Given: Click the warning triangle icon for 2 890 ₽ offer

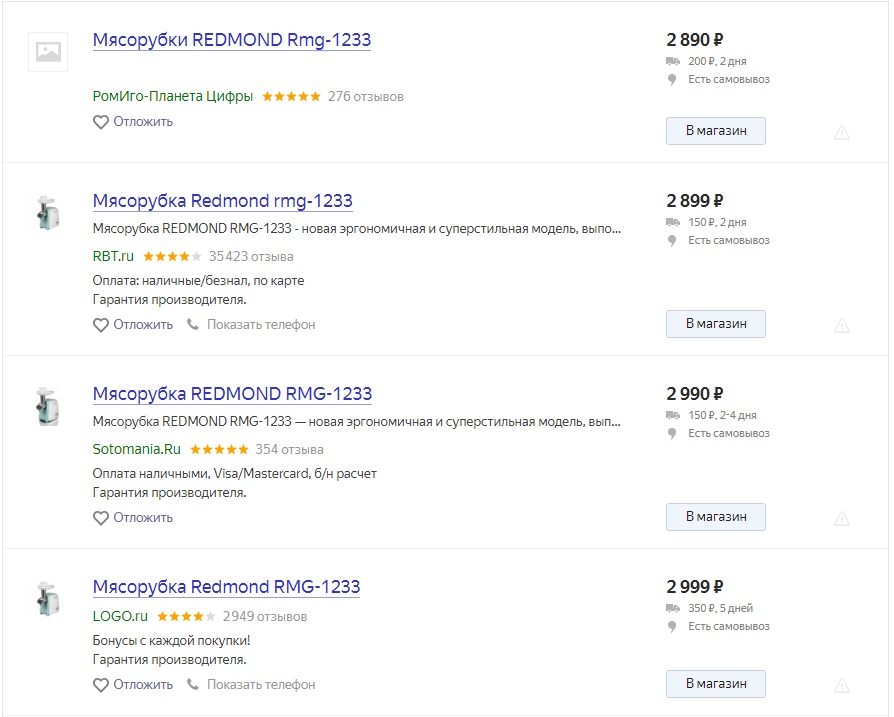Looking at the screenshot, I should coord(842,133).
